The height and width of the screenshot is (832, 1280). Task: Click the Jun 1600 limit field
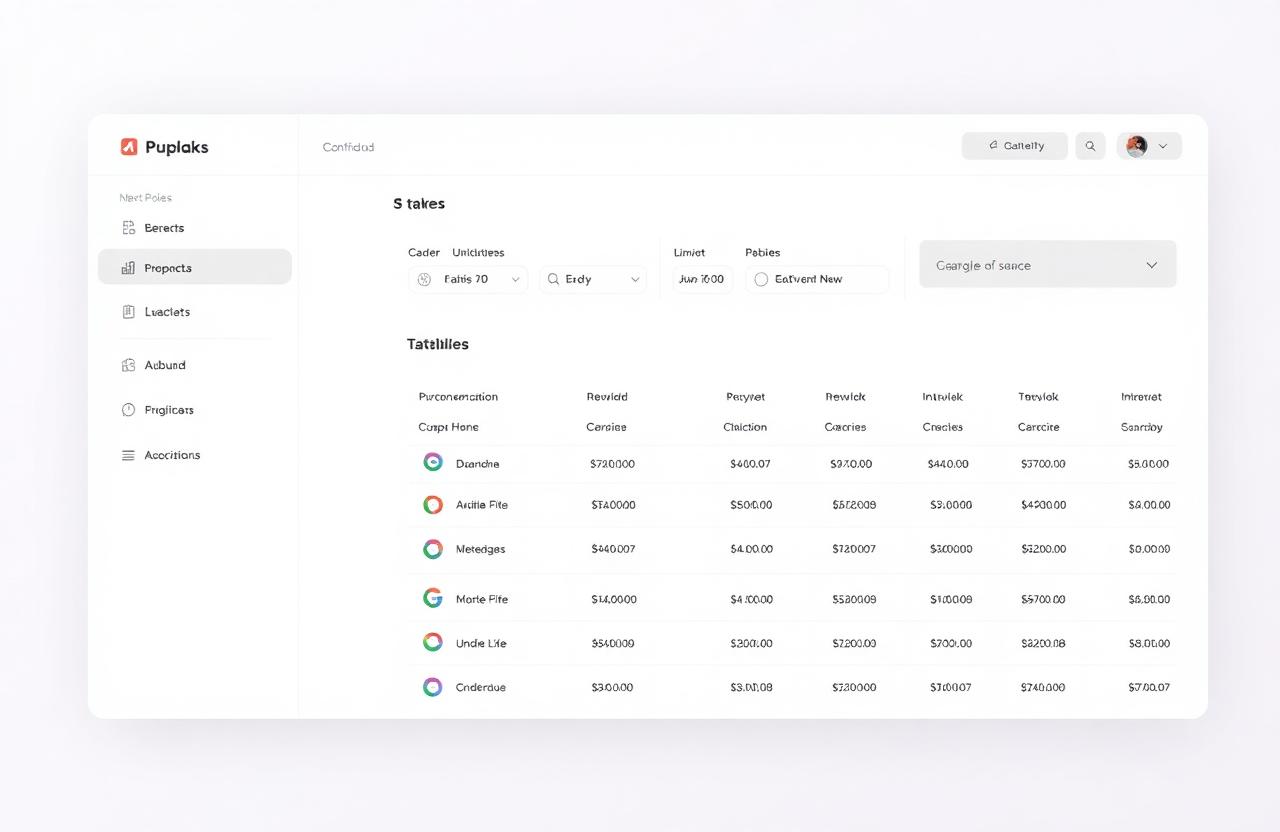pyautogui.click(x=702, y=280)
